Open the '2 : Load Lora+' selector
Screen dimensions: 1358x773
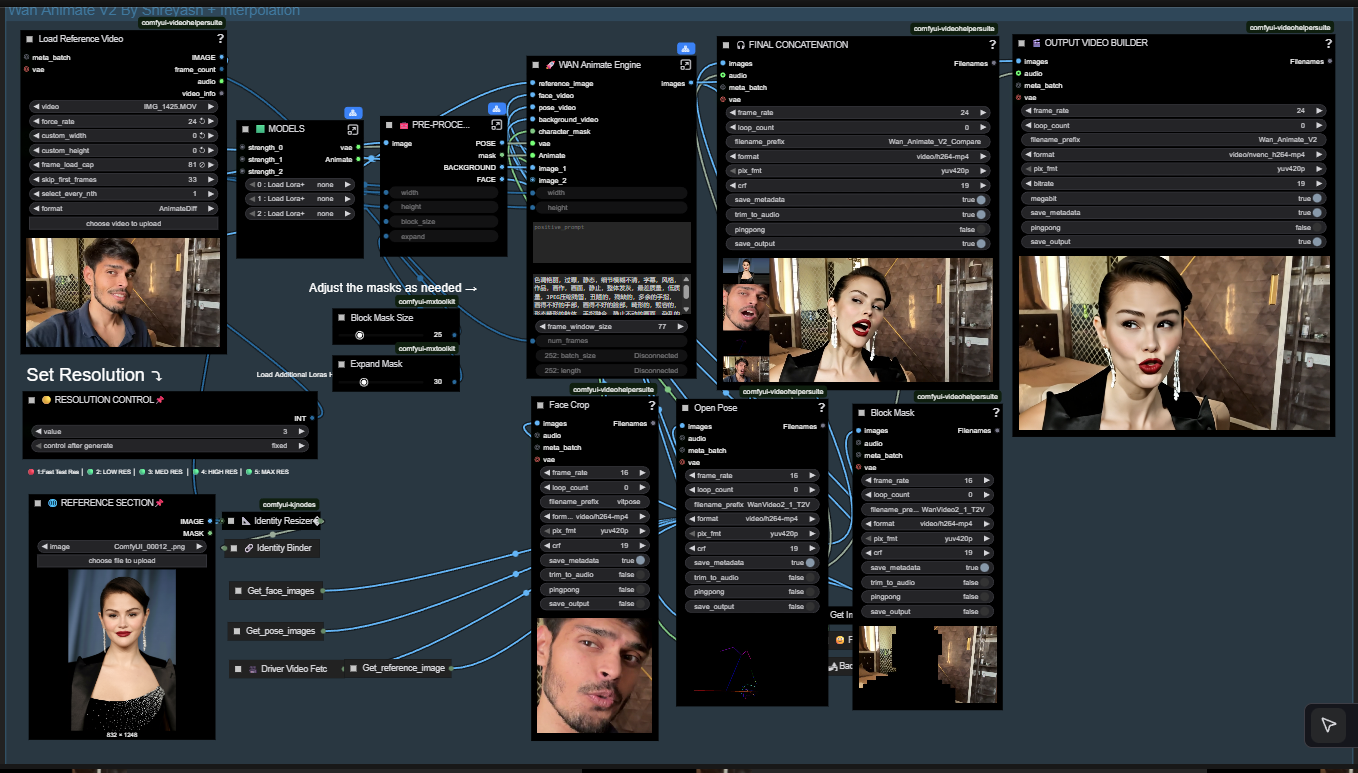pyautogui.click(x=300, y=214)
